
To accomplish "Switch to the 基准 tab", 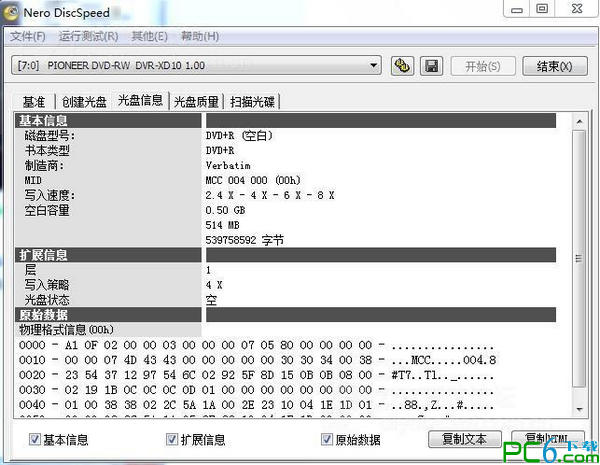I will (x=34, y=101).
